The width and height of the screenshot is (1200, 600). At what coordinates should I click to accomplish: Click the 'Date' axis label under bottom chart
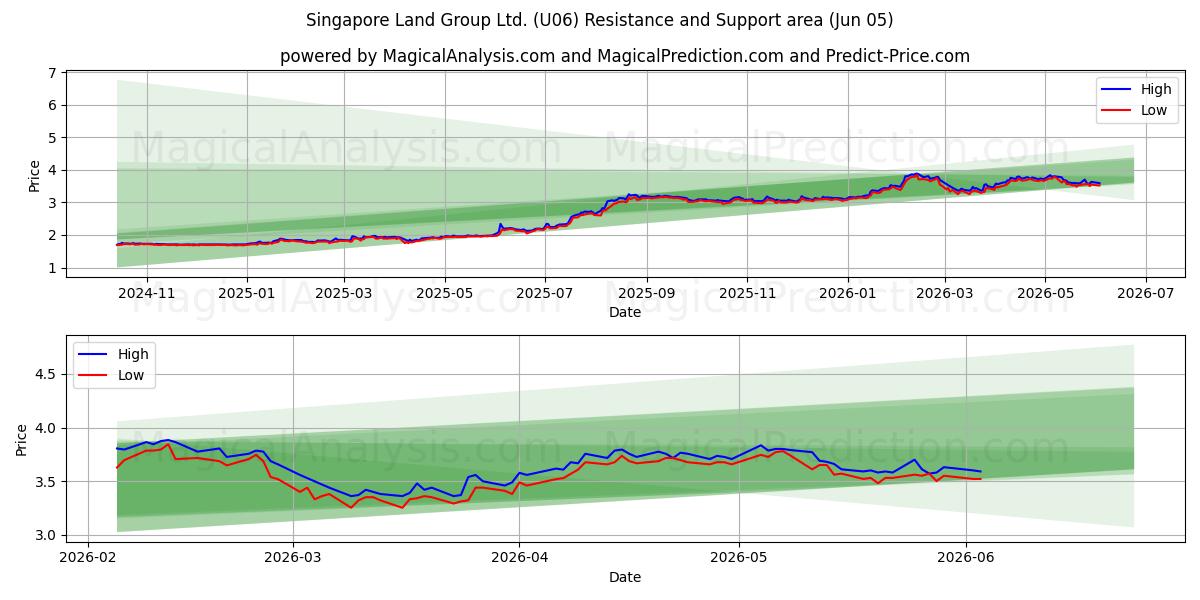point(625,577)
